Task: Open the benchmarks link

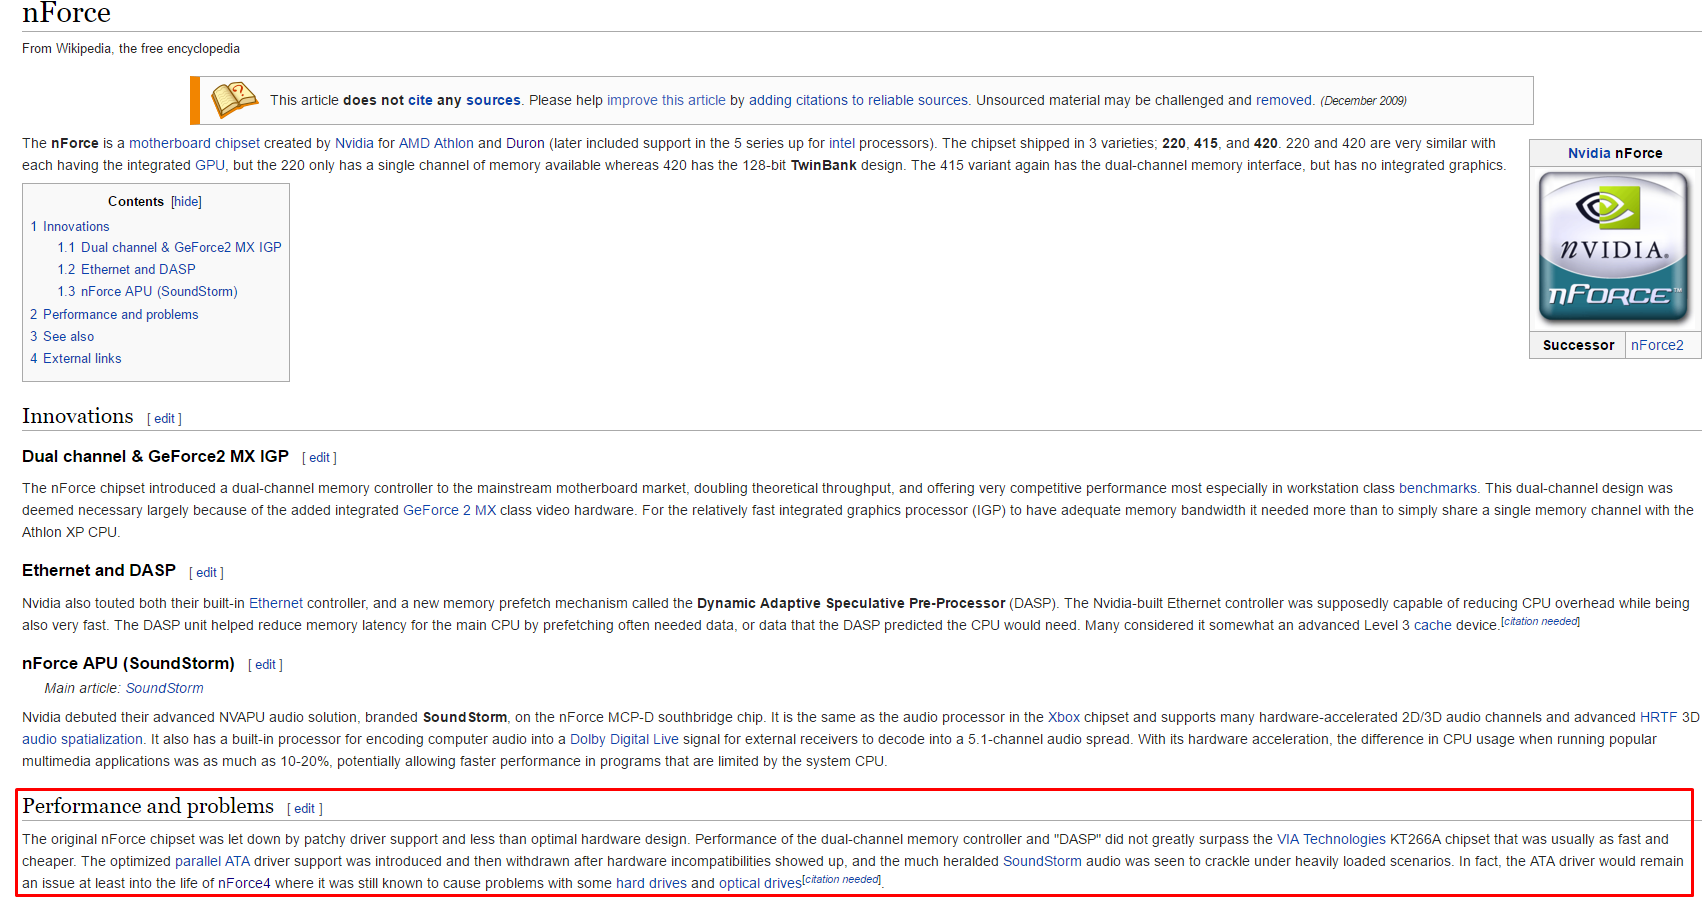Action: point(1437,489)
